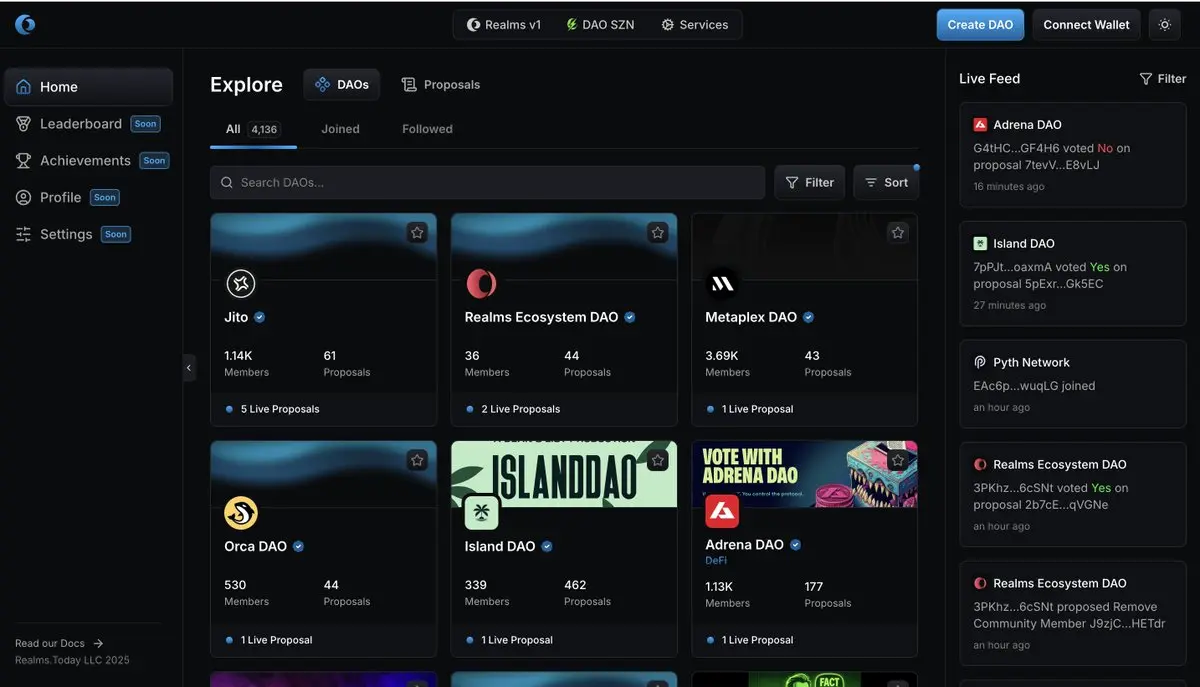Click Orca DAO verified badge
Viewport: 1200px width, 687px height.
tap(298, 546)
